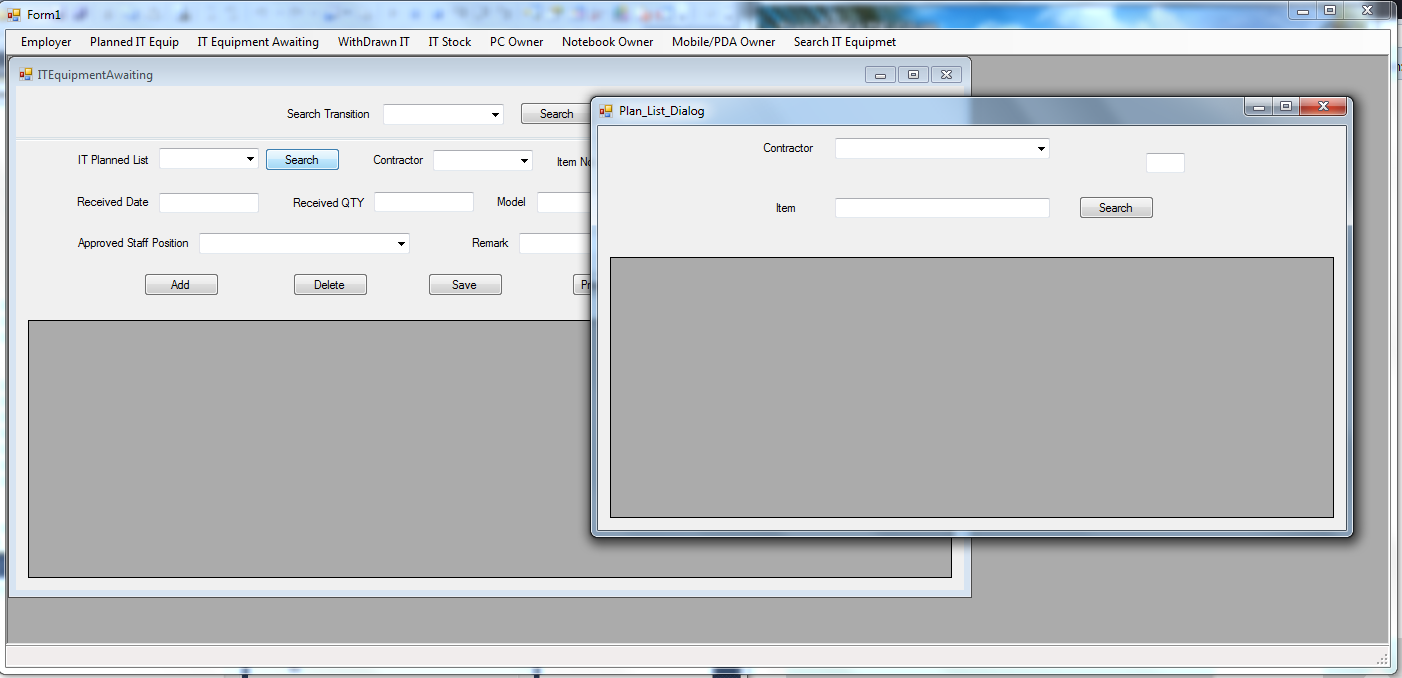1402x678 pixels.
Task: Open the IT Equipment Awaiting menu
Action: [x=258, y=42]
